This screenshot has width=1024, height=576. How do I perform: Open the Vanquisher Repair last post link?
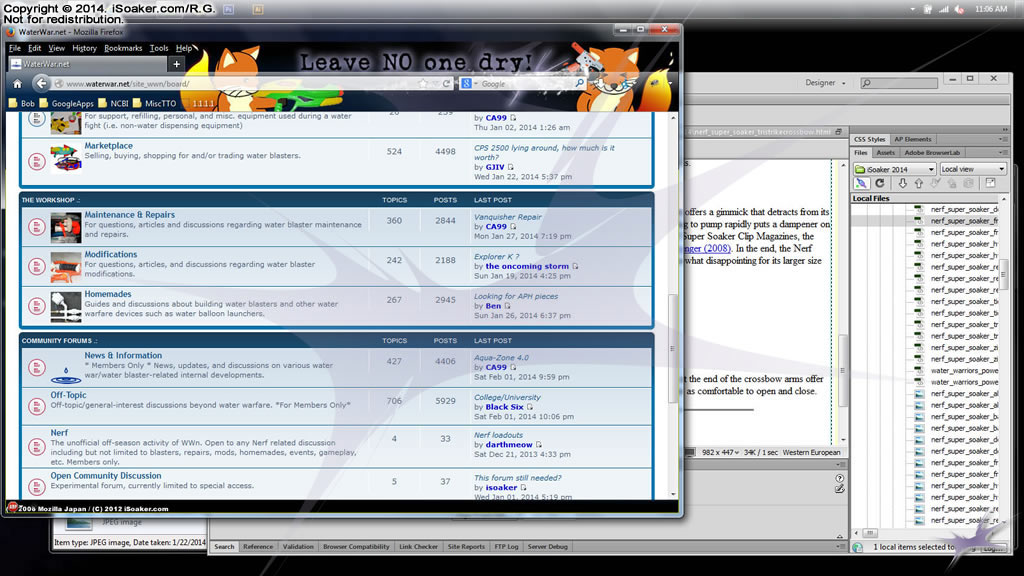coord(507,217)
